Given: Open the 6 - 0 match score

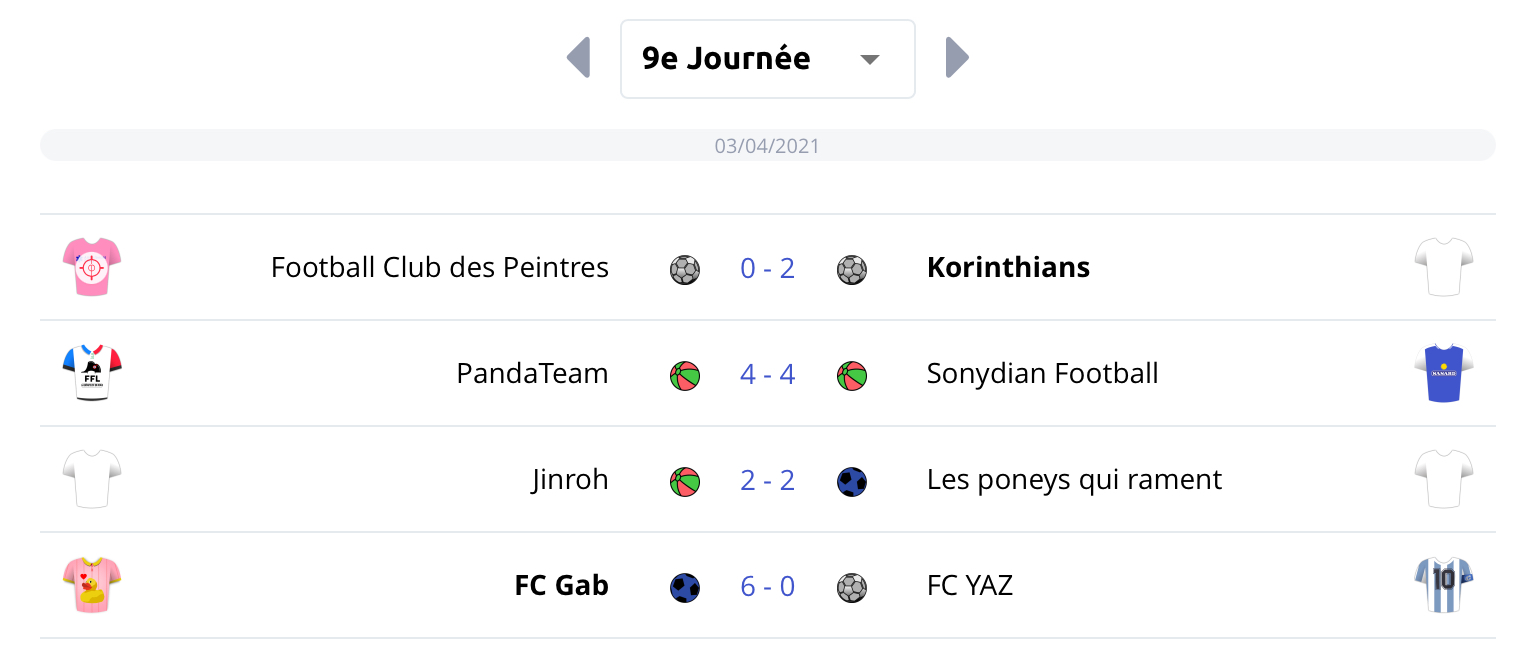Looking at the screenshot, I should coord(767,586).
